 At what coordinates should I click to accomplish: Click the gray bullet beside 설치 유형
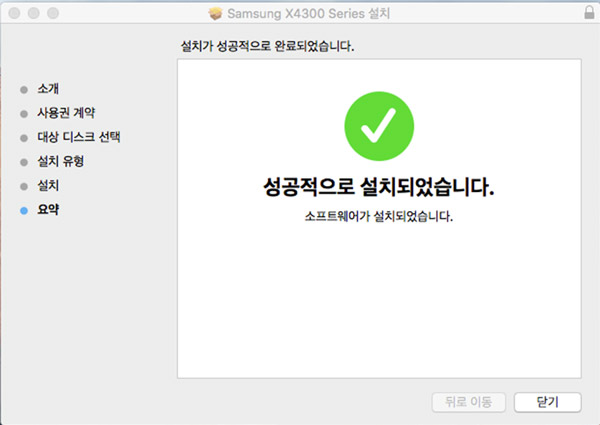pos(24,162)
